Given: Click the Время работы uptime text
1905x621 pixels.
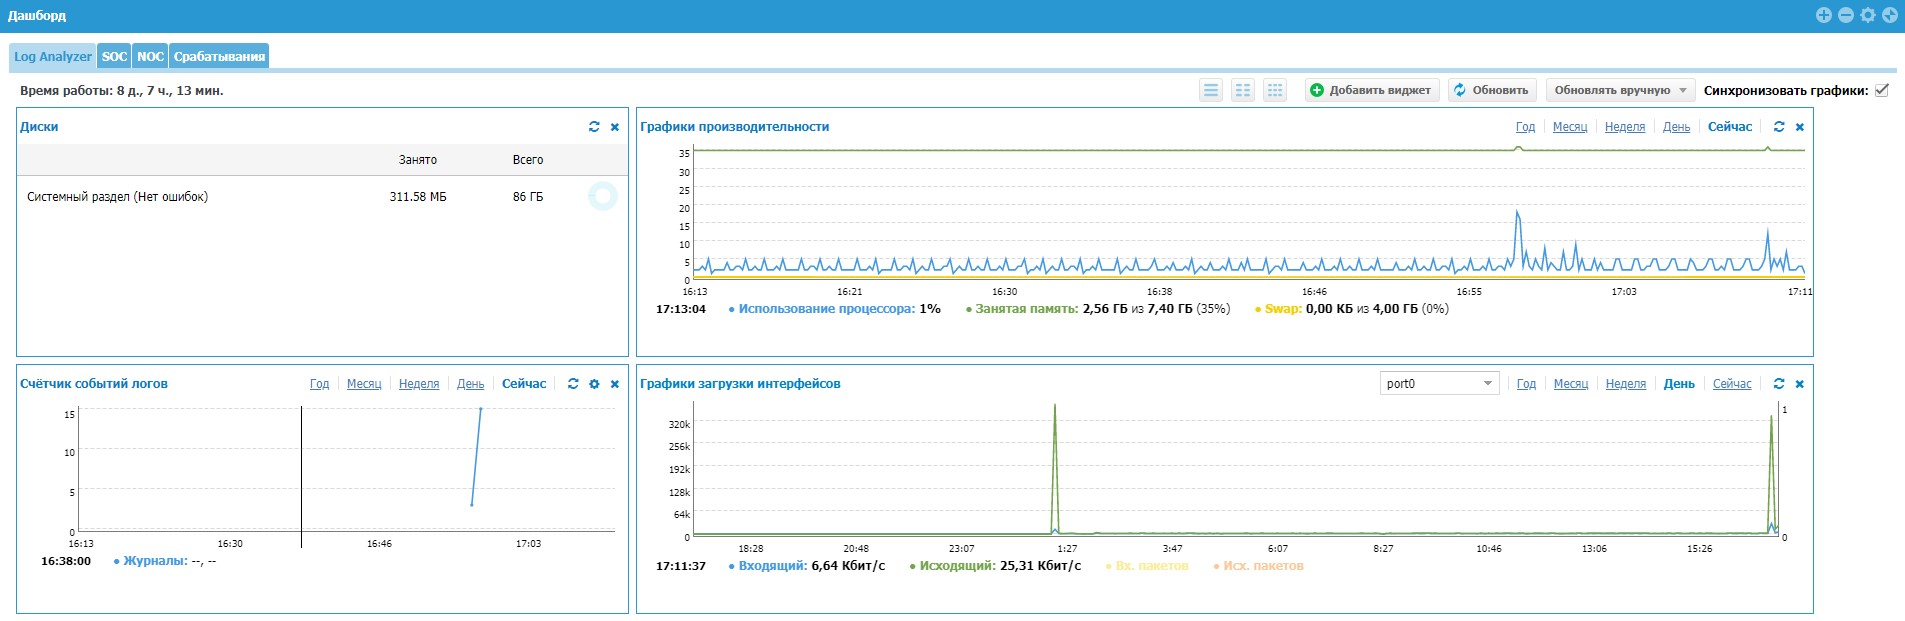Looking at the screenshot, I should point(122,91).
